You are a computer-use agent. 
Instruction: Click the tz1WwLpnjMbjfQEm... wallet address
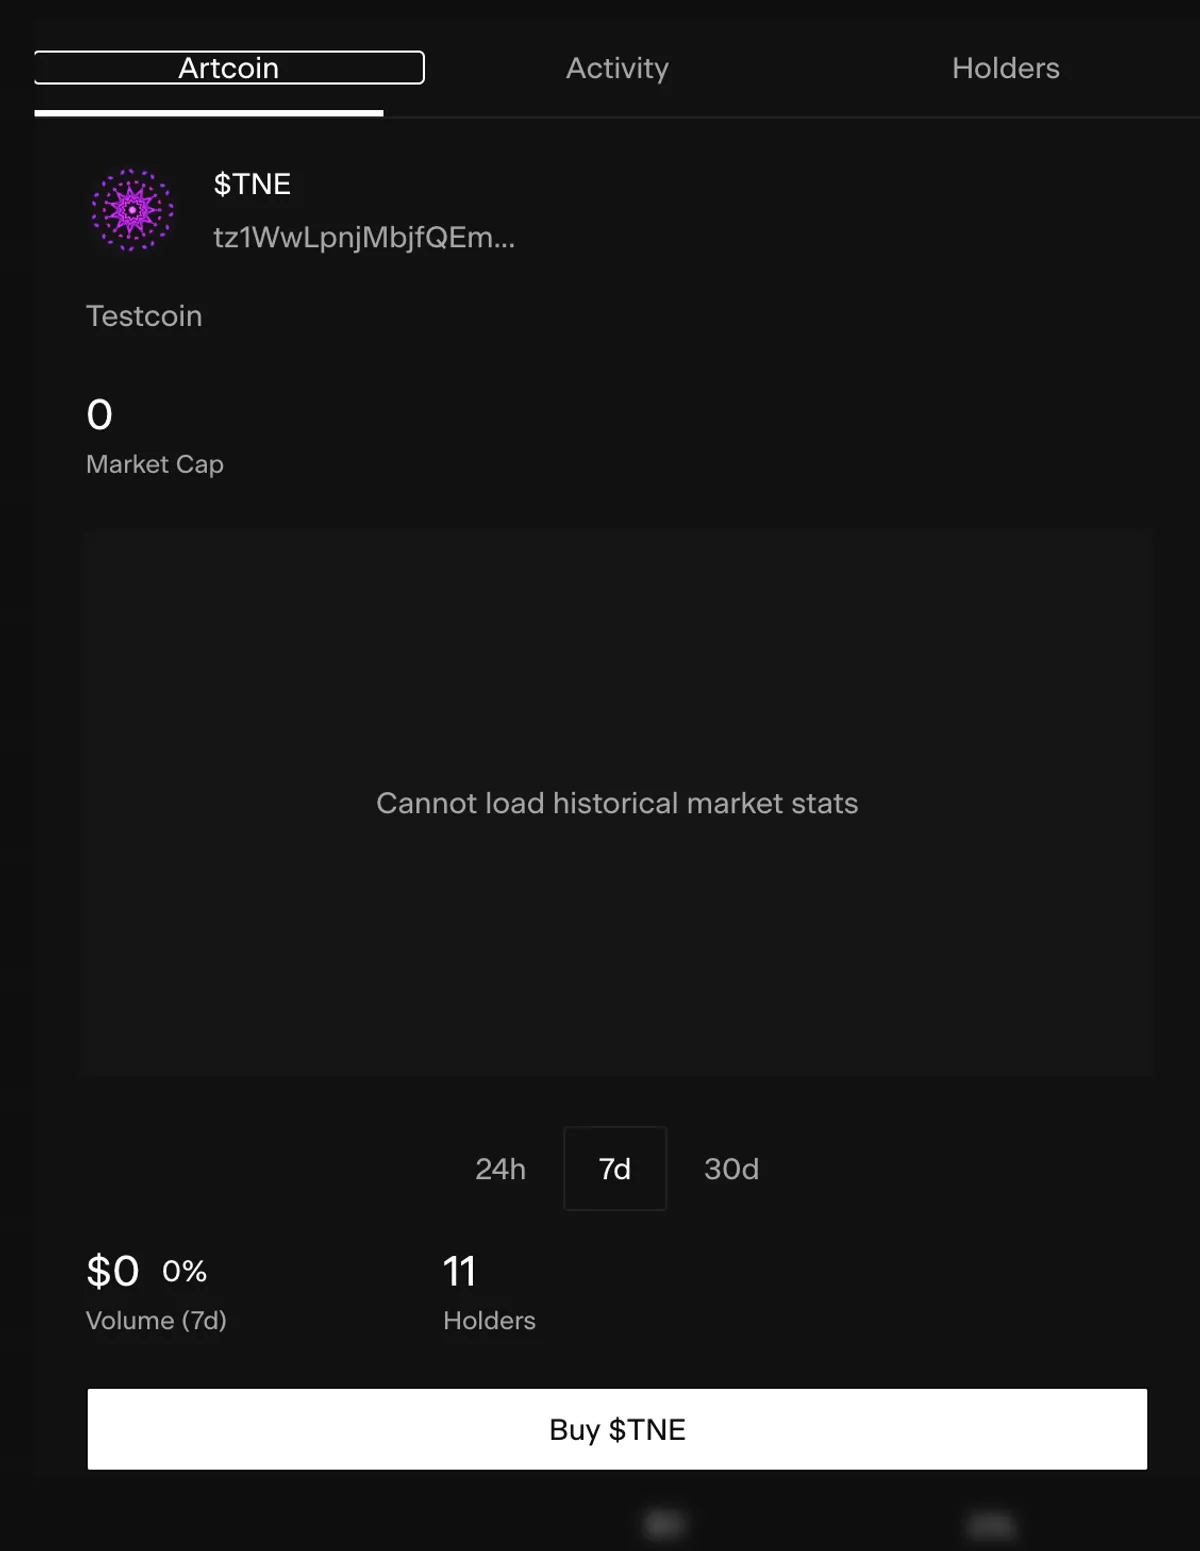pos(364,238)
